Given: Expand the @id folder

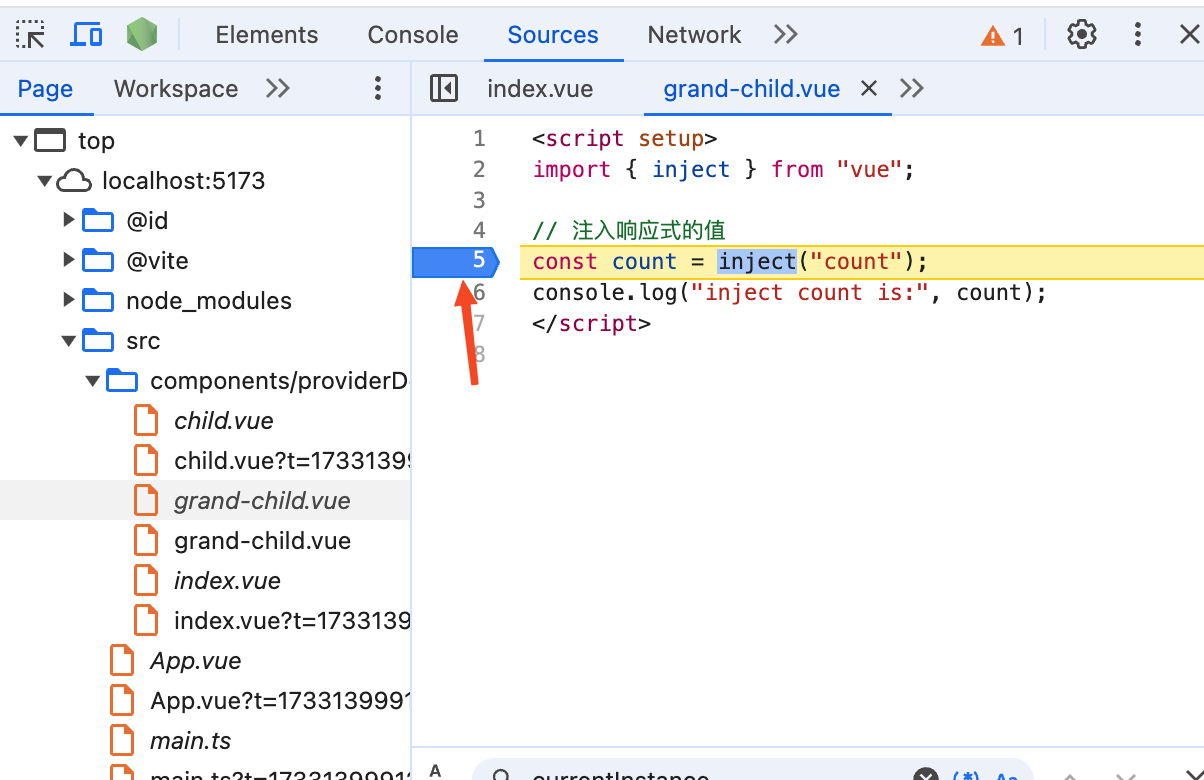Looking at the screenshot, I should tap(69, 220).
